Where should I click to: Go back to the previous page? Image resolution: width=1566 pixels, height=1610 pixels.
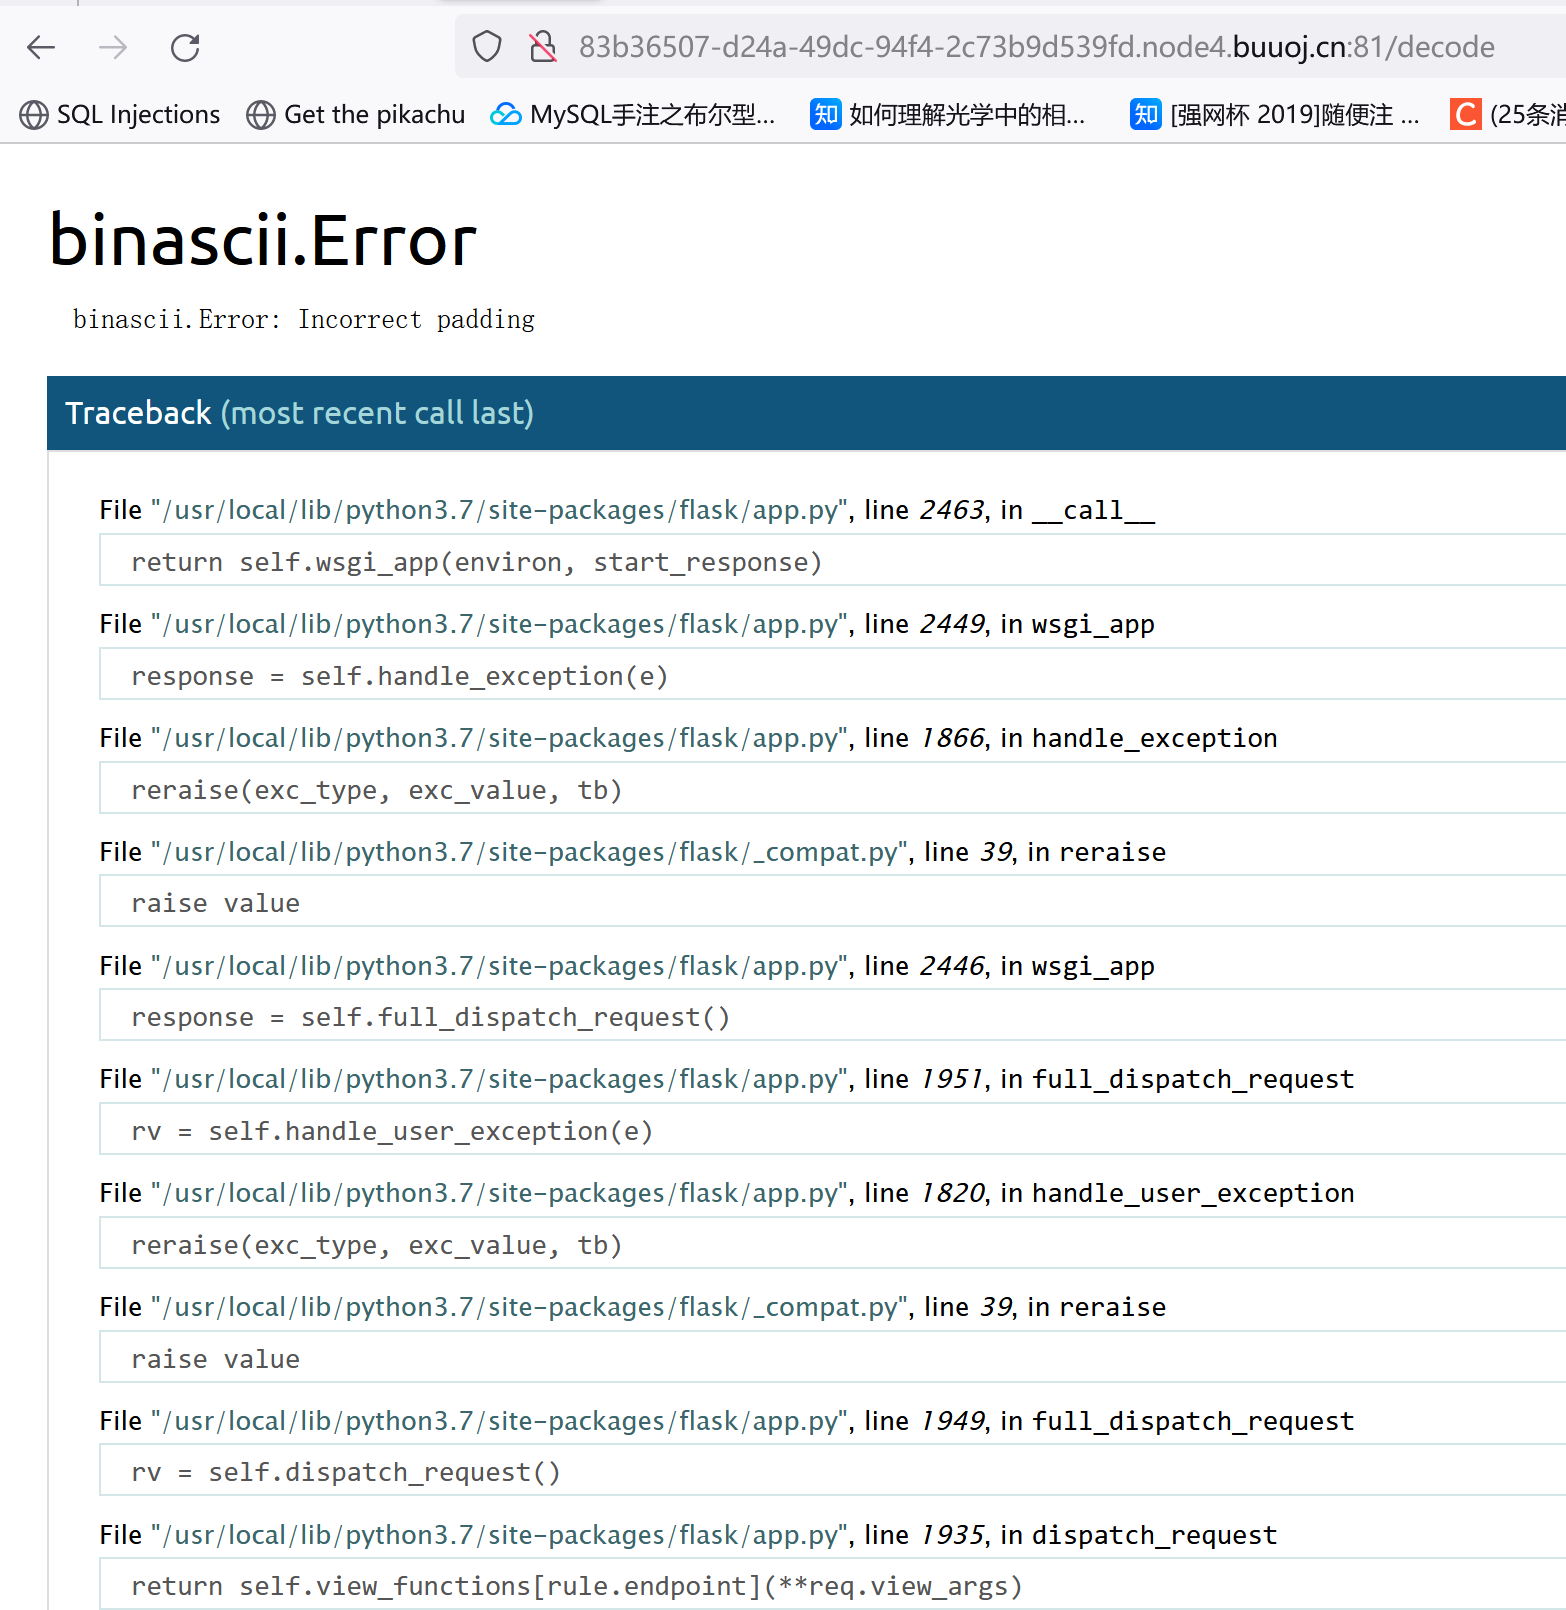[x=41, y=47]
